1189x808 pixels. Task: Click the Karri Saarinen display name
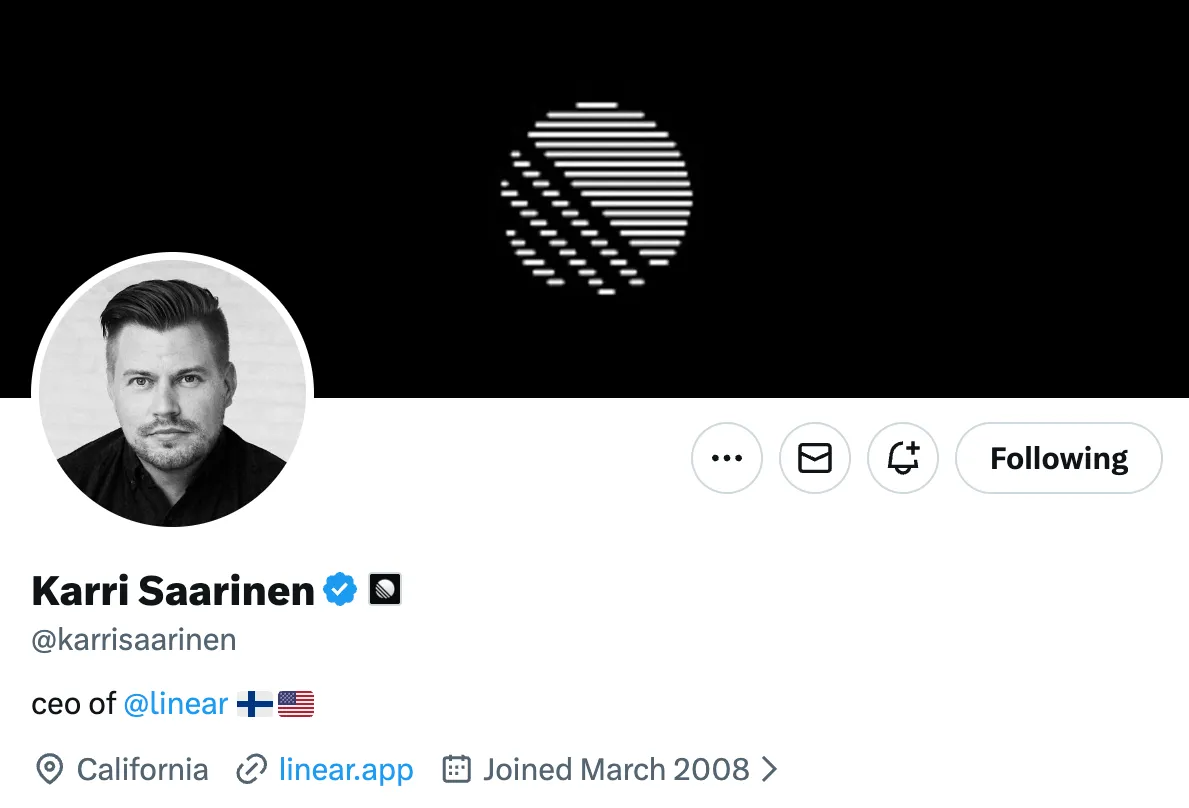click(173, 591)
